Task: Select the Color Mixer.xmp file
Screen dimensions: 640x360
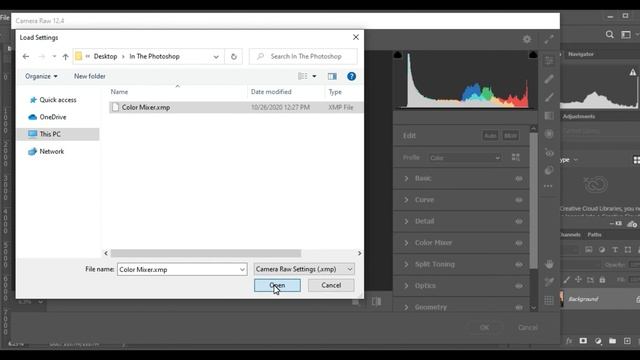Action: pyautogui.click(x=236, y=107)
